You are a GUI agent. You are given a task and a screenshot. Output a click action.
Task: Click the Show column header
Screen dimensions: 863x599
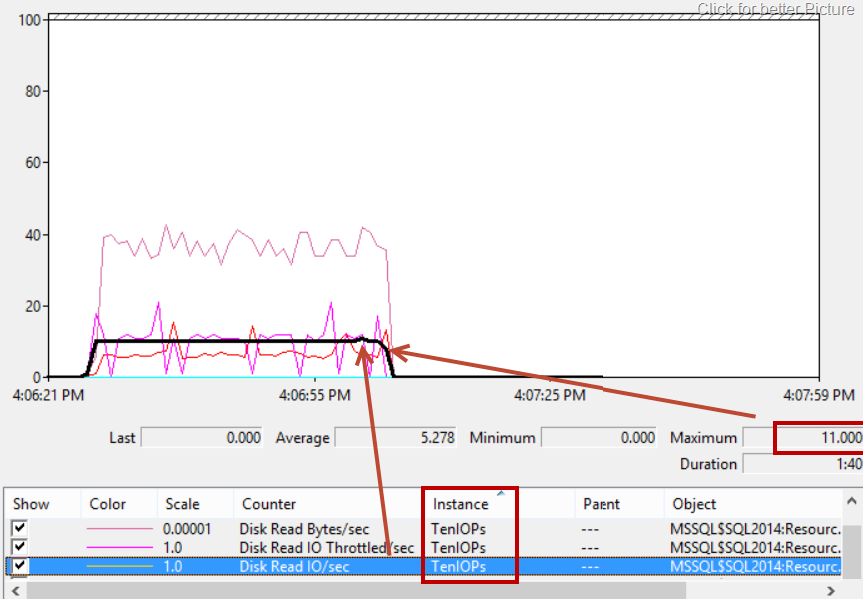pos(31,504)
